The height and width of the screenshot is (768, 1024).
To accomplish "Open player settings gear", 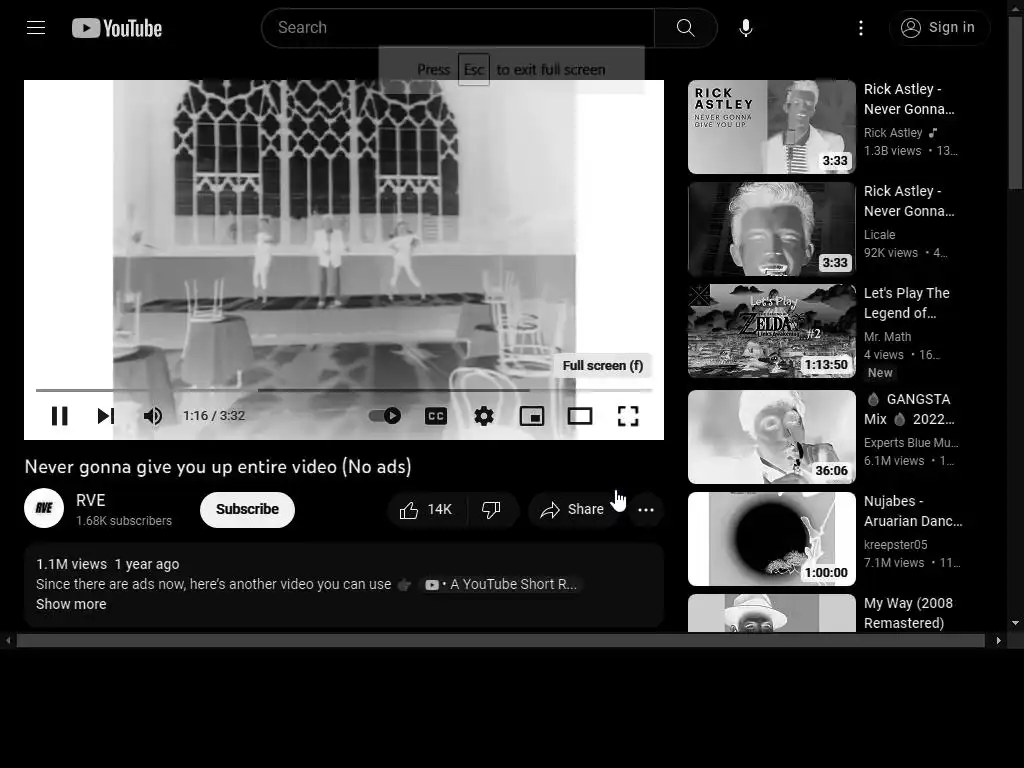I will pos(484,416).
